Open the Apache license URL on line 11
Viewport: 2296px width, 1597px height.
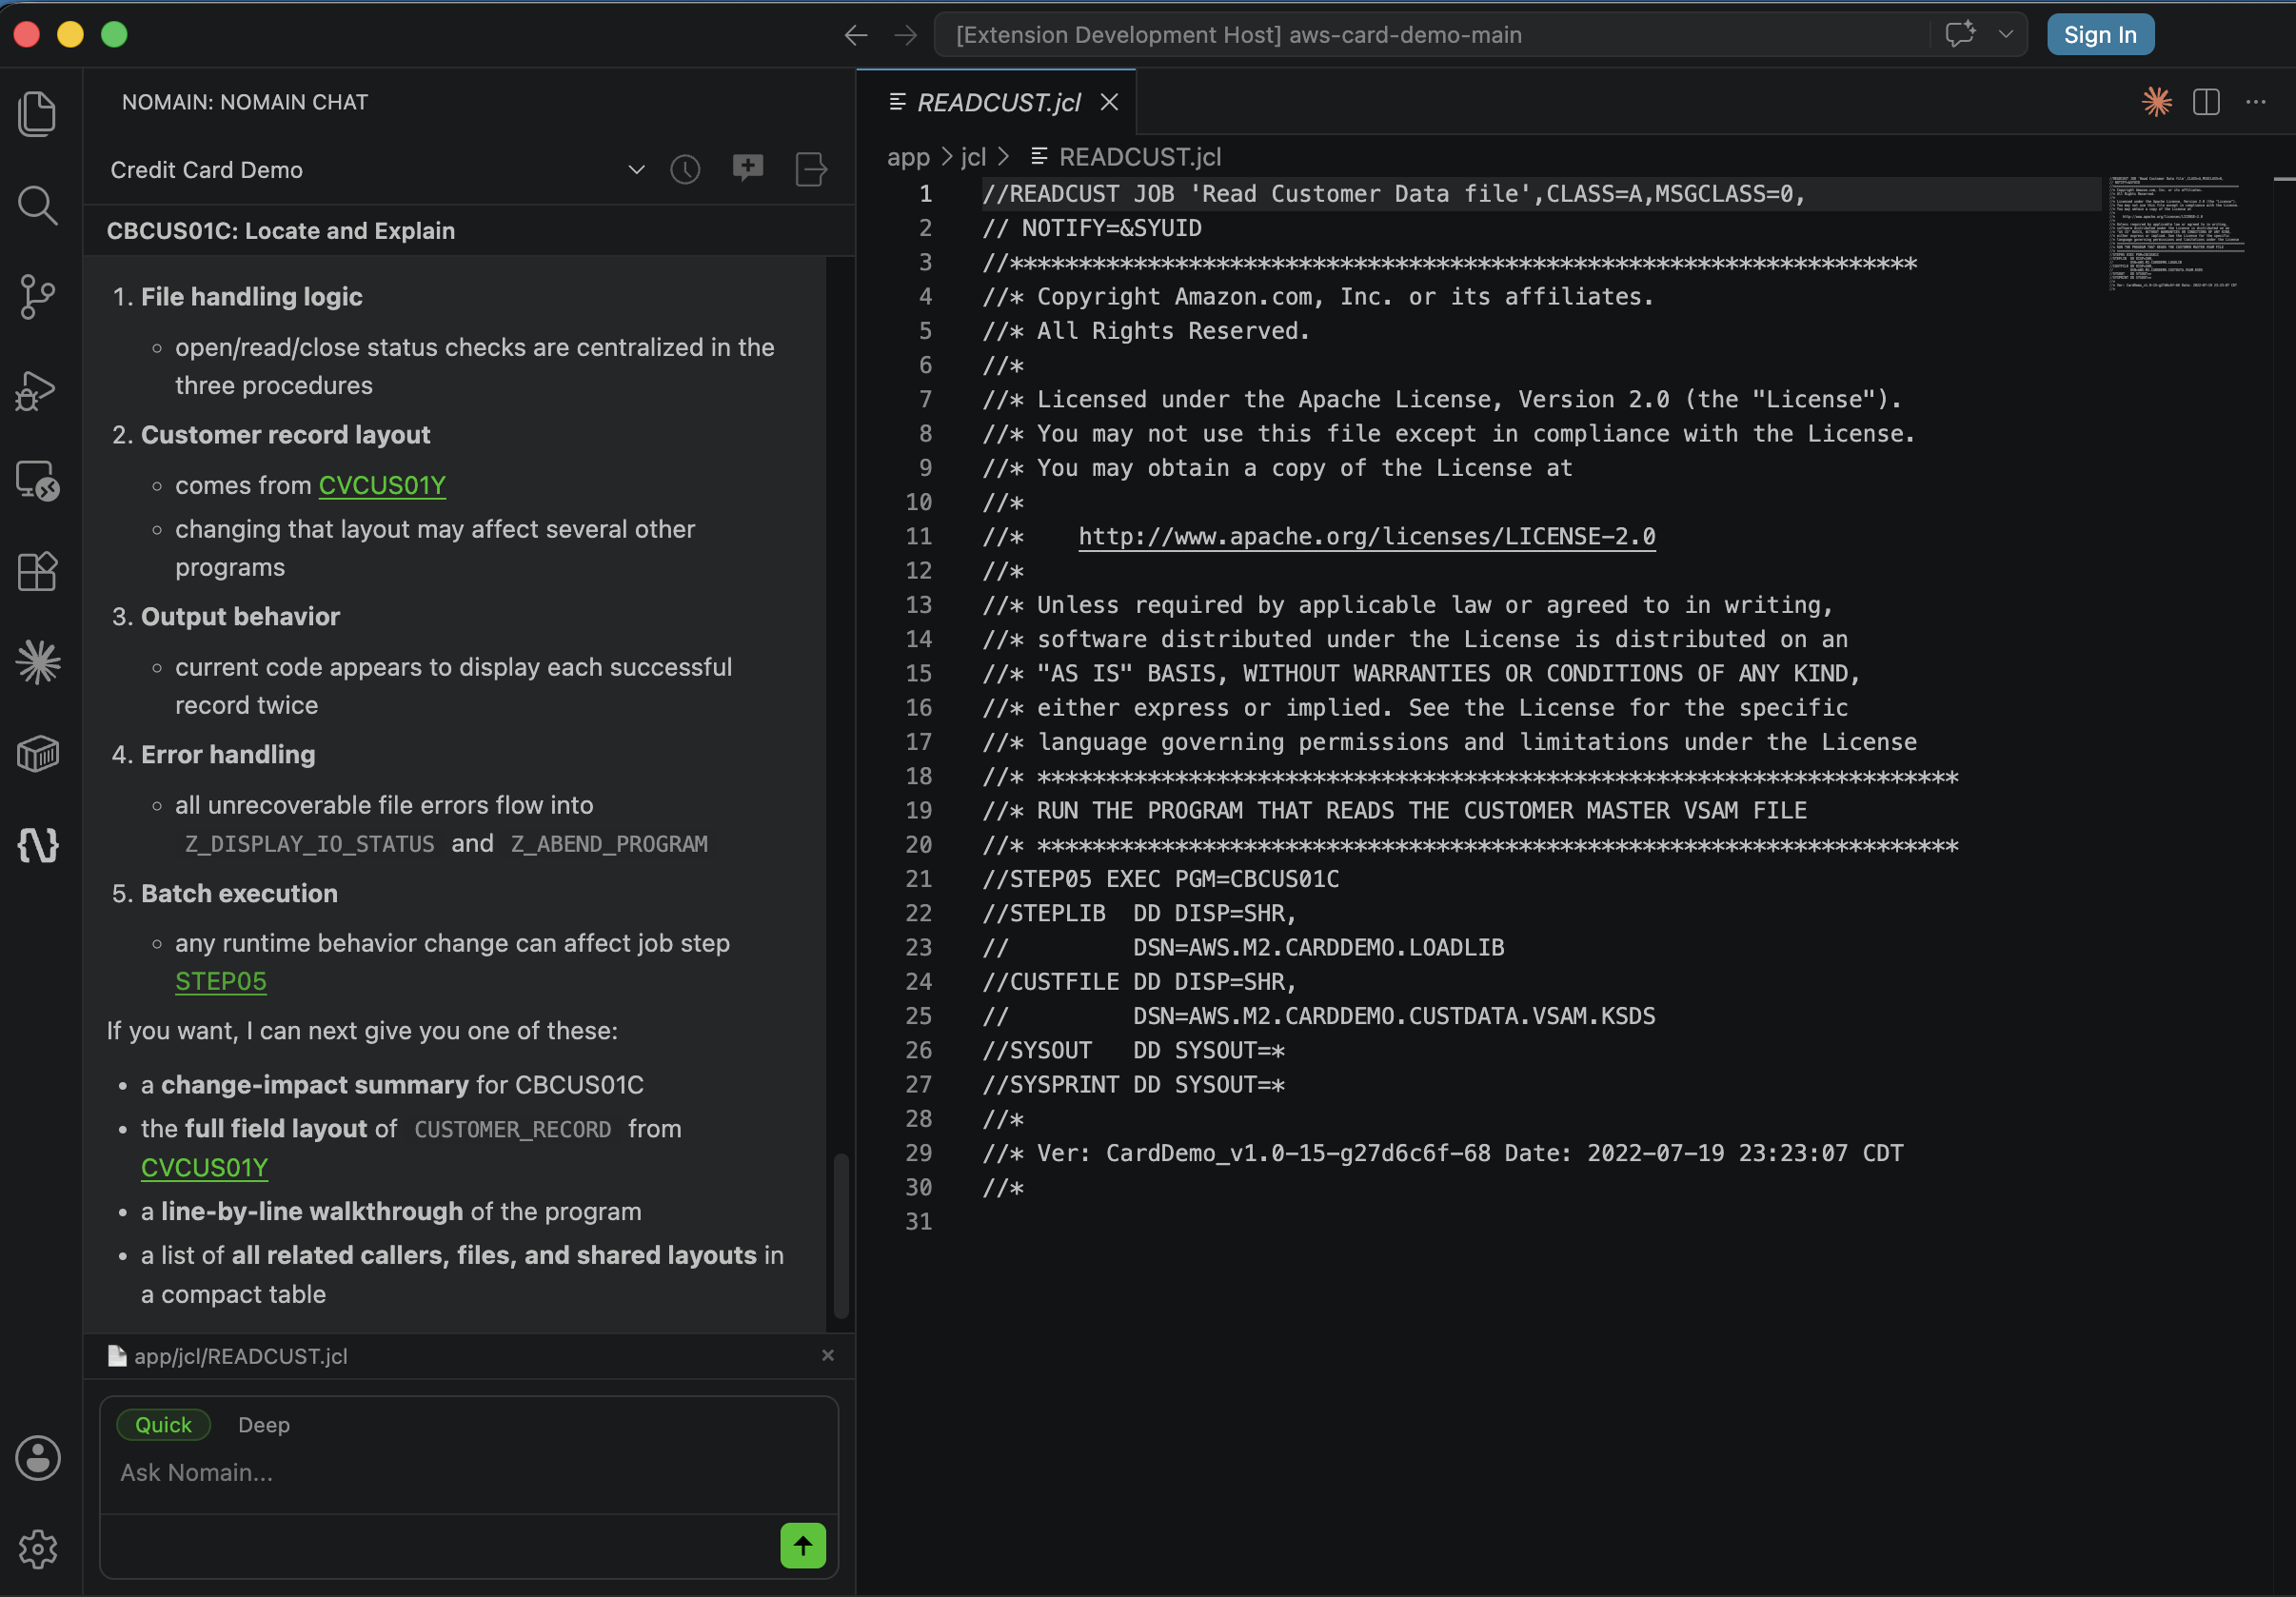click(1367, 536)
